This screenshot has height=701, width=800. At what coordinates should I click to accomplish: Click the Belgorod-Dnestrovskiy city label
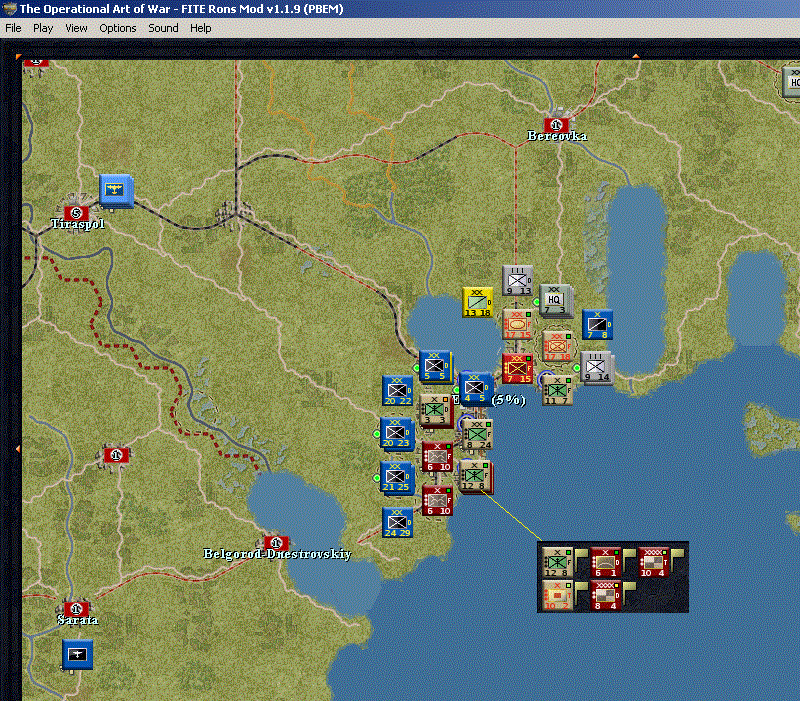pyautogui.click(x=277, y=554)
